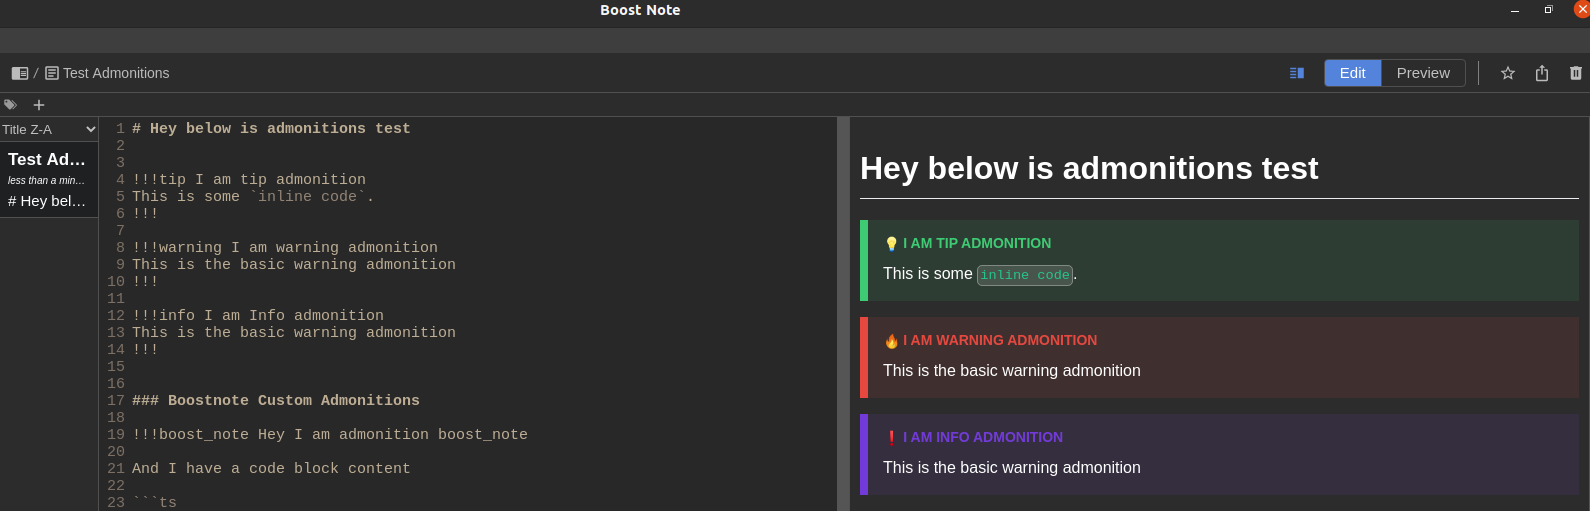Click editor line '!!!boost_note Hey I am admonition boost_note'

pyautogui.click(x=330, y=435)
